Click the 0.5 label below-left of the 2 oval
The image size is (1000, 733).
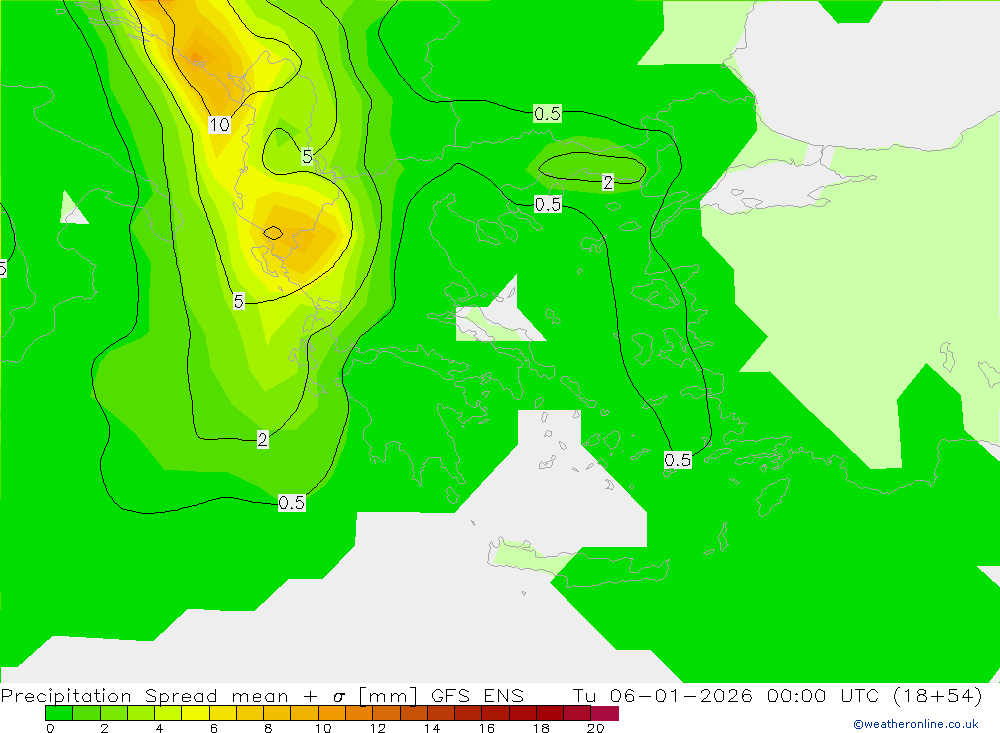[548, 204]
